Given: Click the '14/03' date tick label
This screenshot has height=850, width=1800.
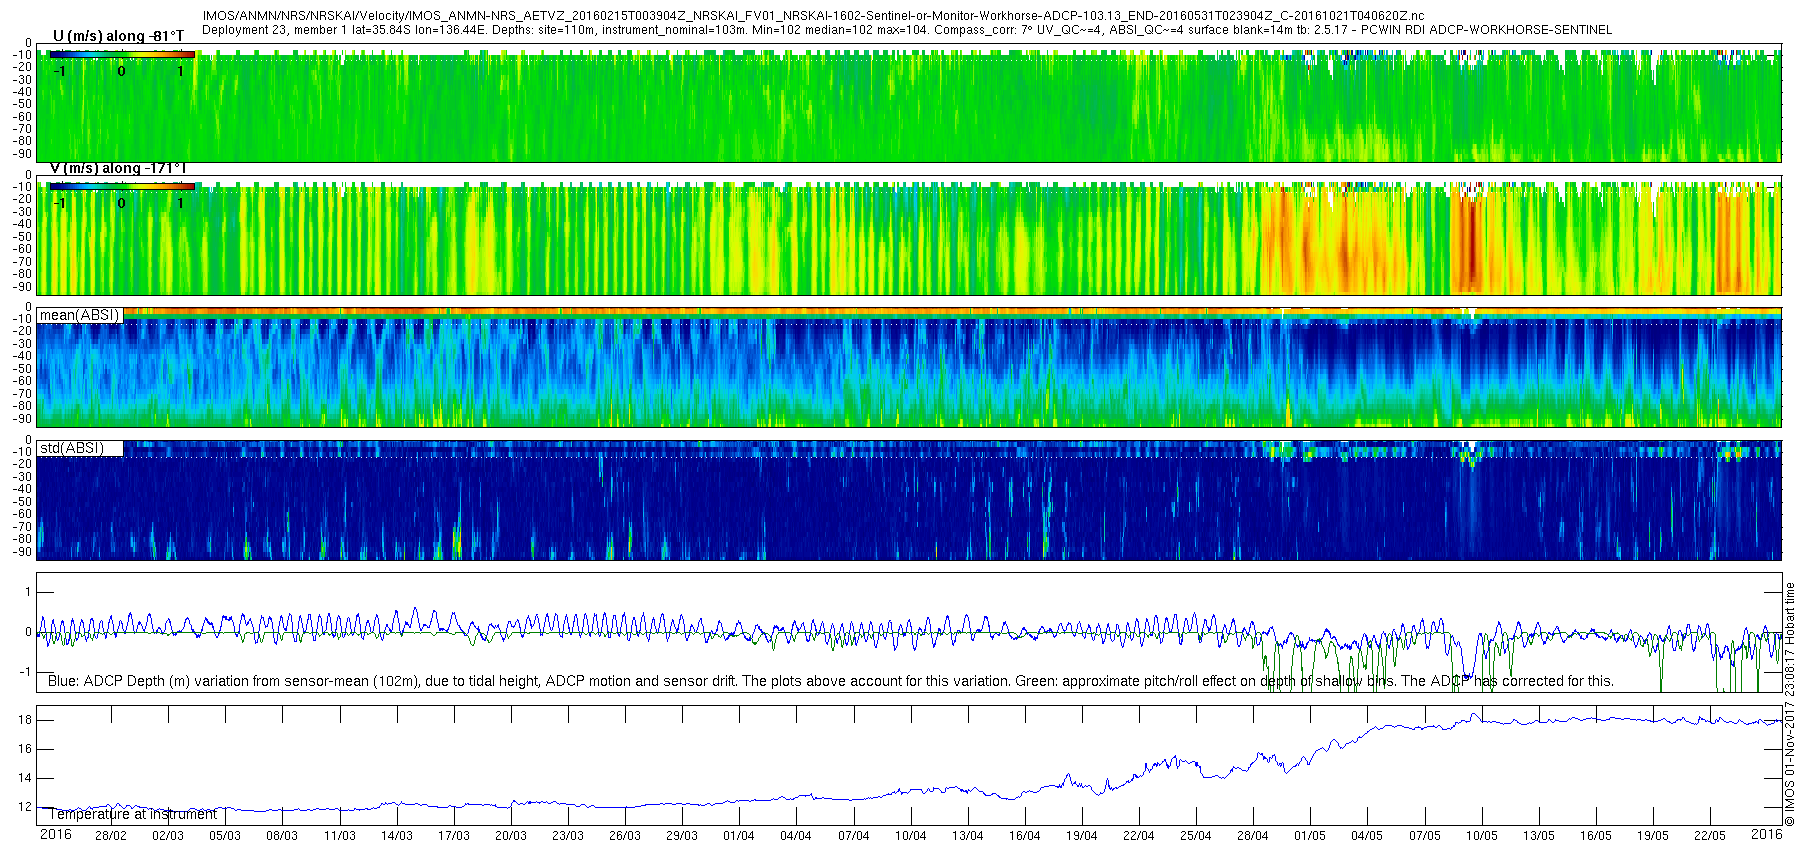Looking at the screenshot, I should coord(397,836).
